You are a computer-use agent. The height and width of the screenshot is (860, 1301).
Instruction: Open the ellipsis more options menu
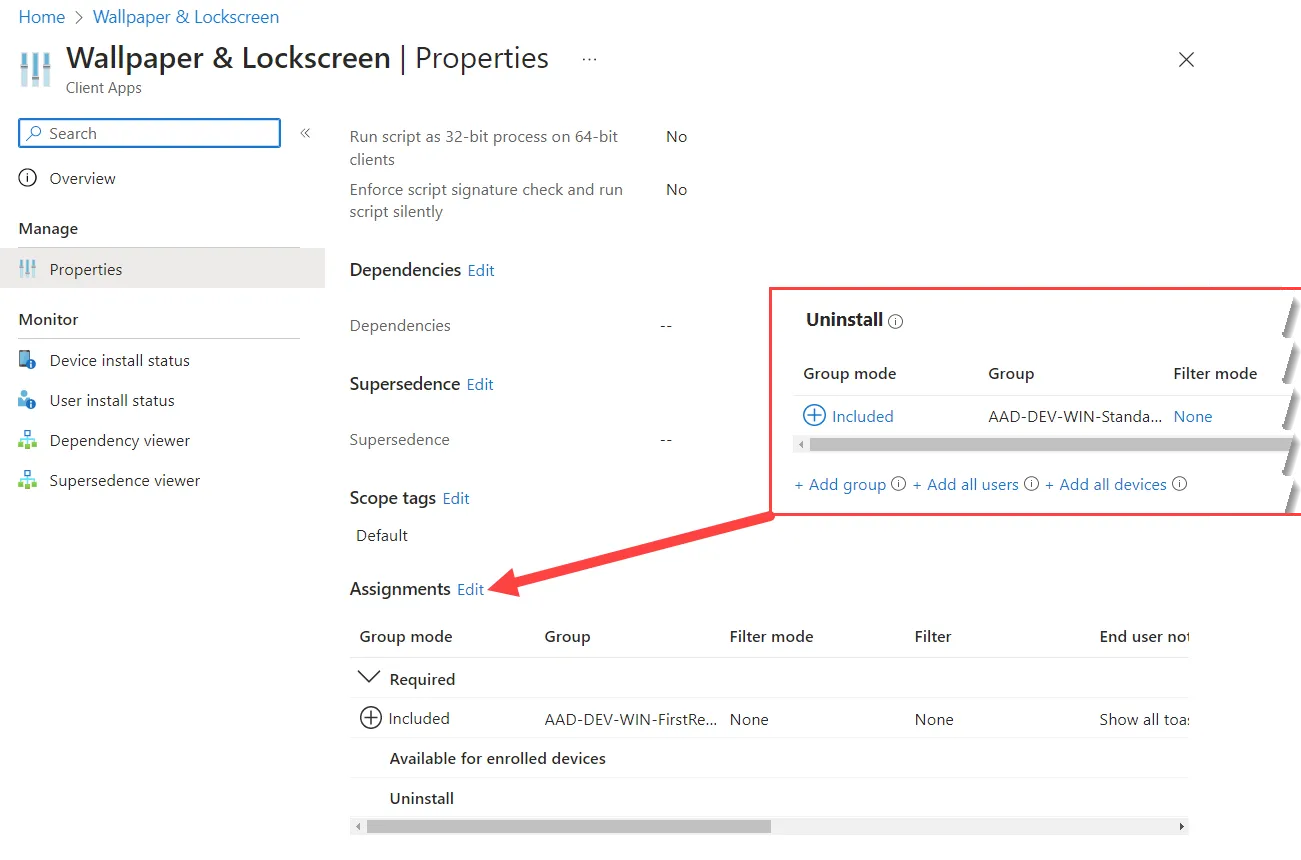pyautogui.click(x=589, y=59)
